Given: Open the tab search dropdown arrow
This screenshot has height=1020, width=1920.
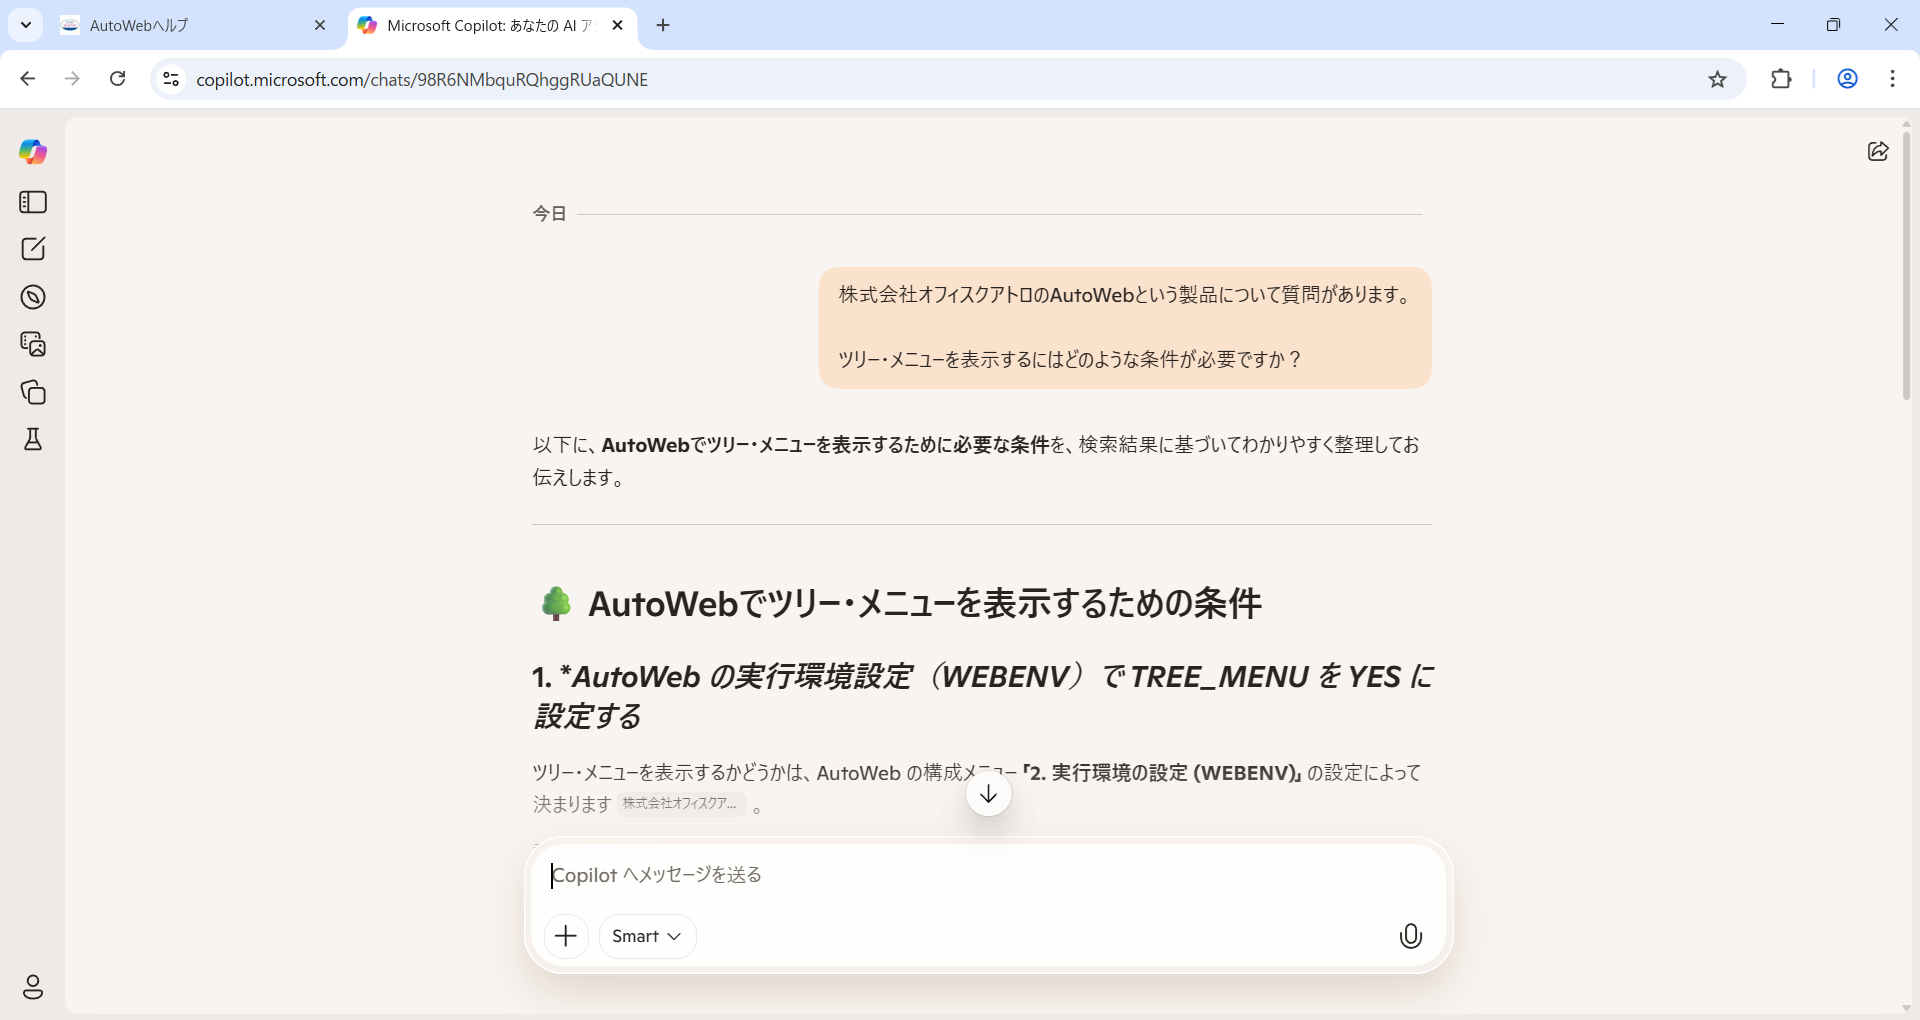Looking at the screenshot, I should [x=26, y=25].
